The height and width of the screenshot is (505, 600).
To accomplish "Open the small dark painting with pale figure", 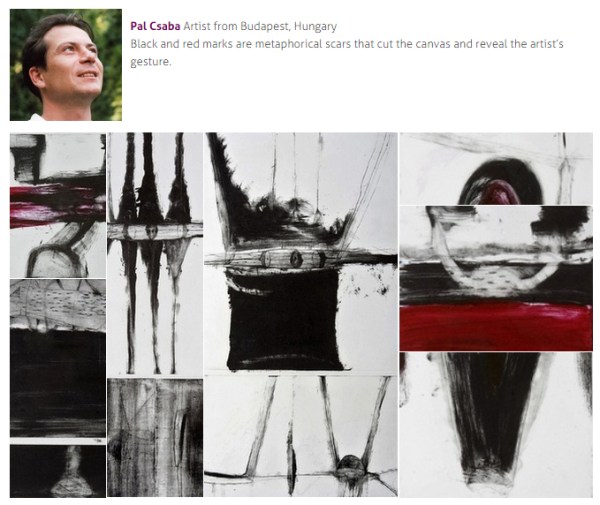I will coord(58,471).
